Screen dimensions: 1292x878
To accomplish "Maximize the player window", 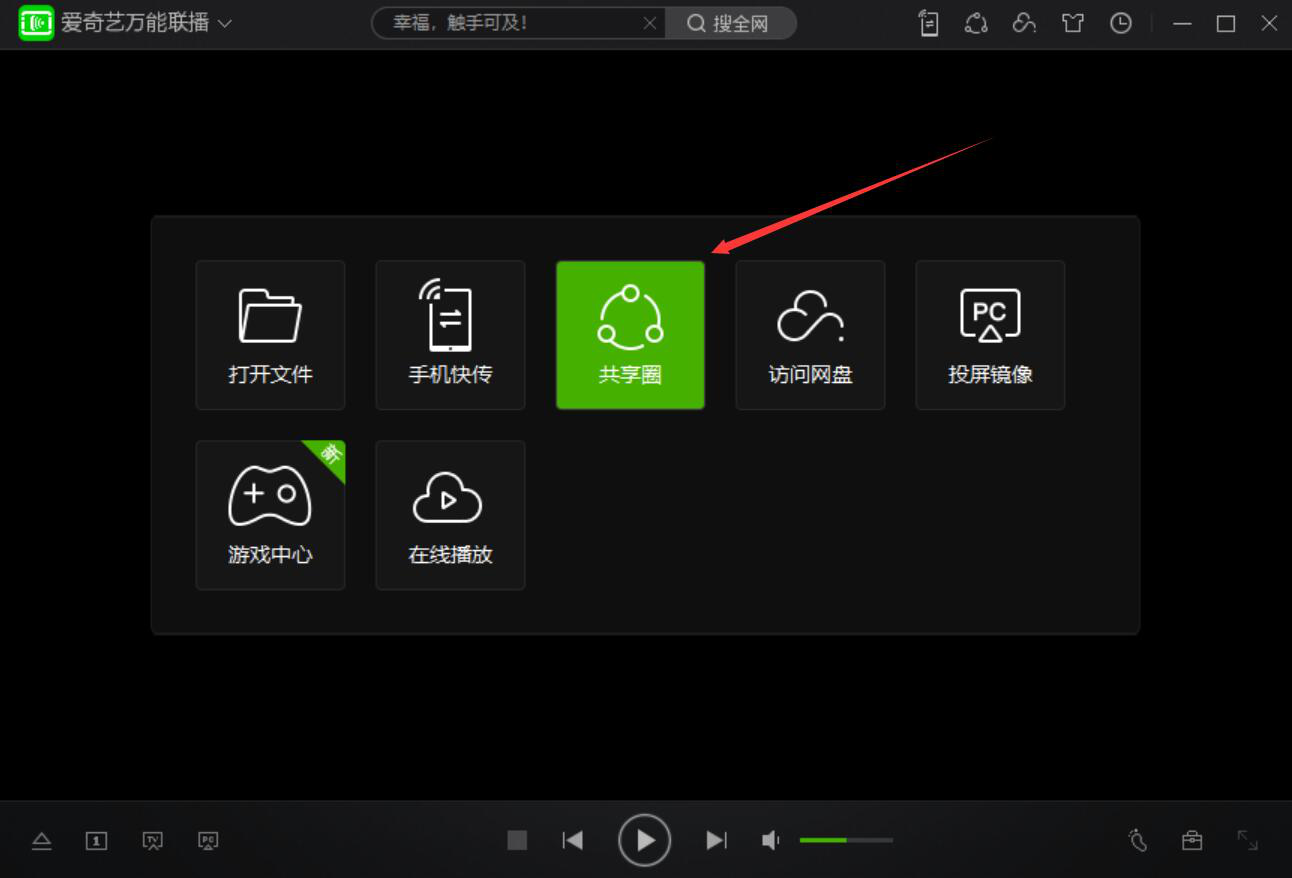I will (x=1226, y=23).
